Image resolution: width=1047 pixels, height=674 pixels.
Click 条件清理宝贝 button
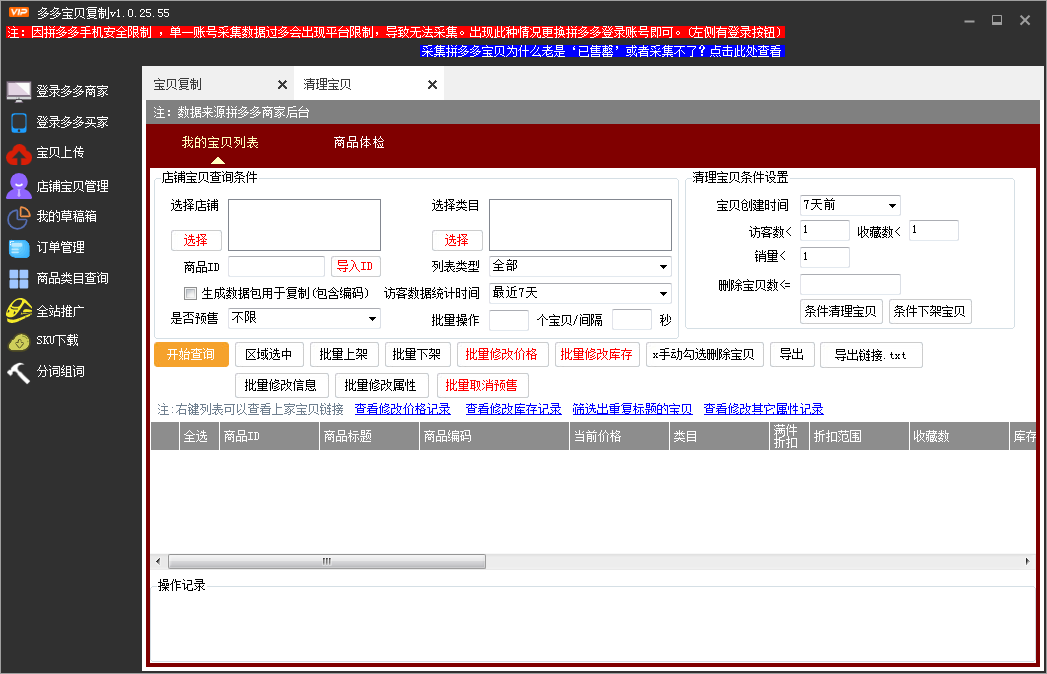(x=841, y=311)
